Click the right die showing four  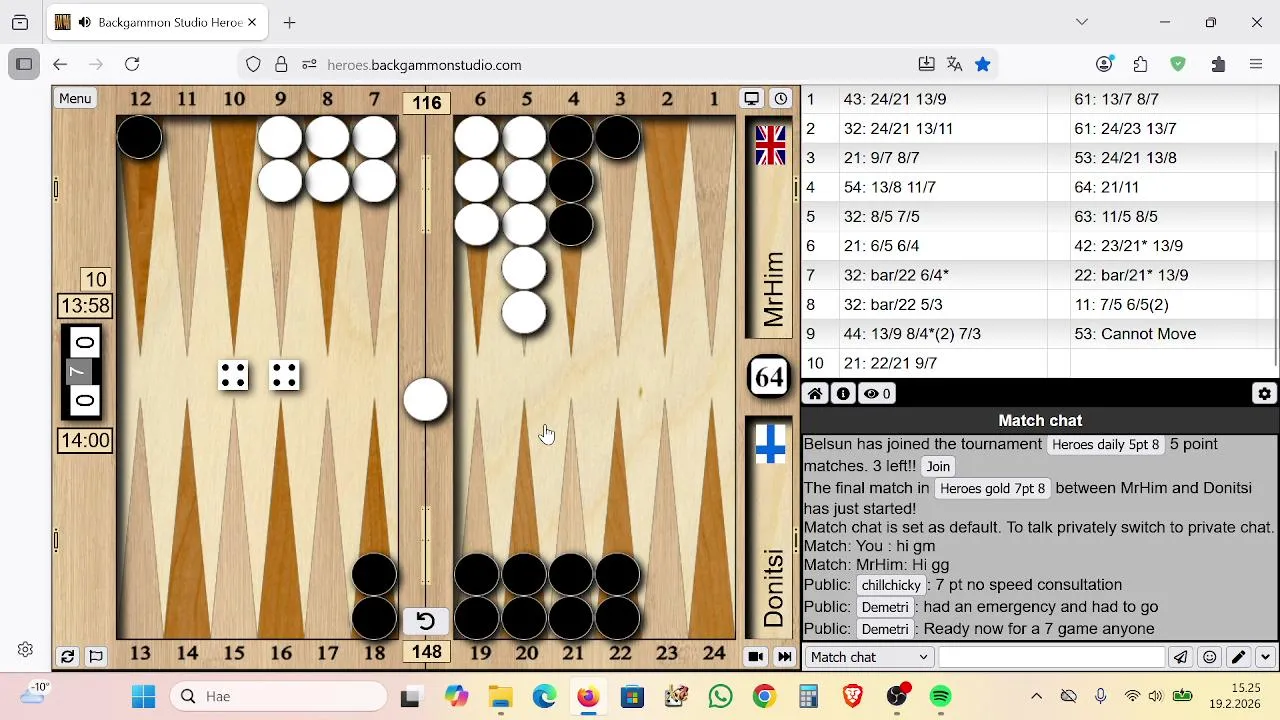click(285, 376)
